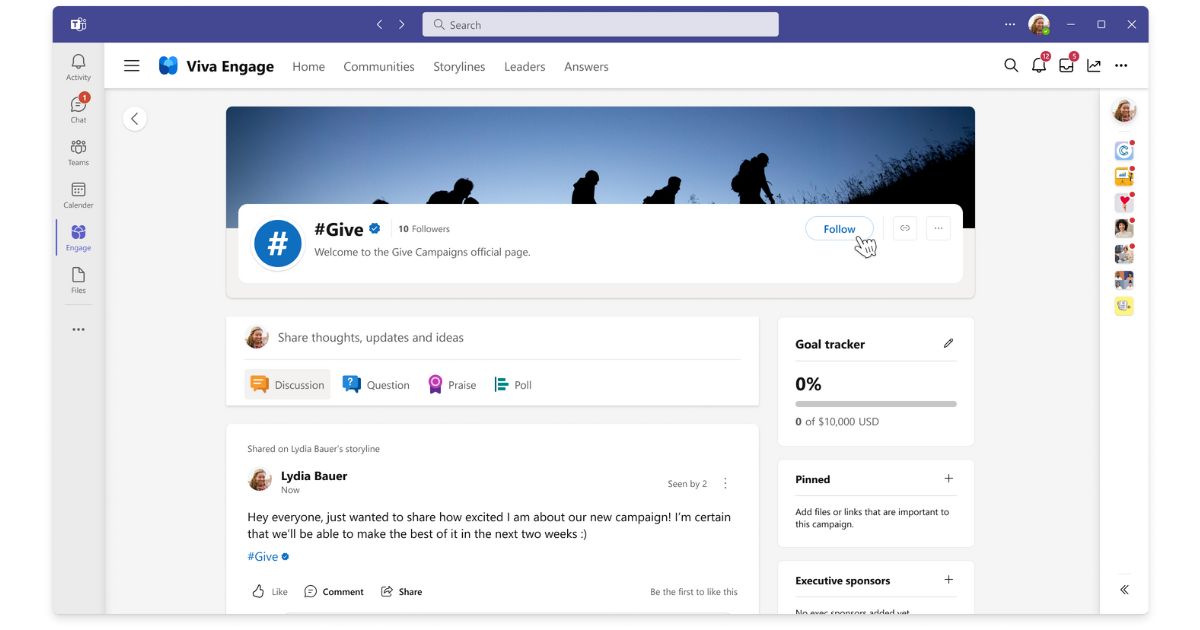
Task: Open the analytics chart icon
Action: [1094, 66]
